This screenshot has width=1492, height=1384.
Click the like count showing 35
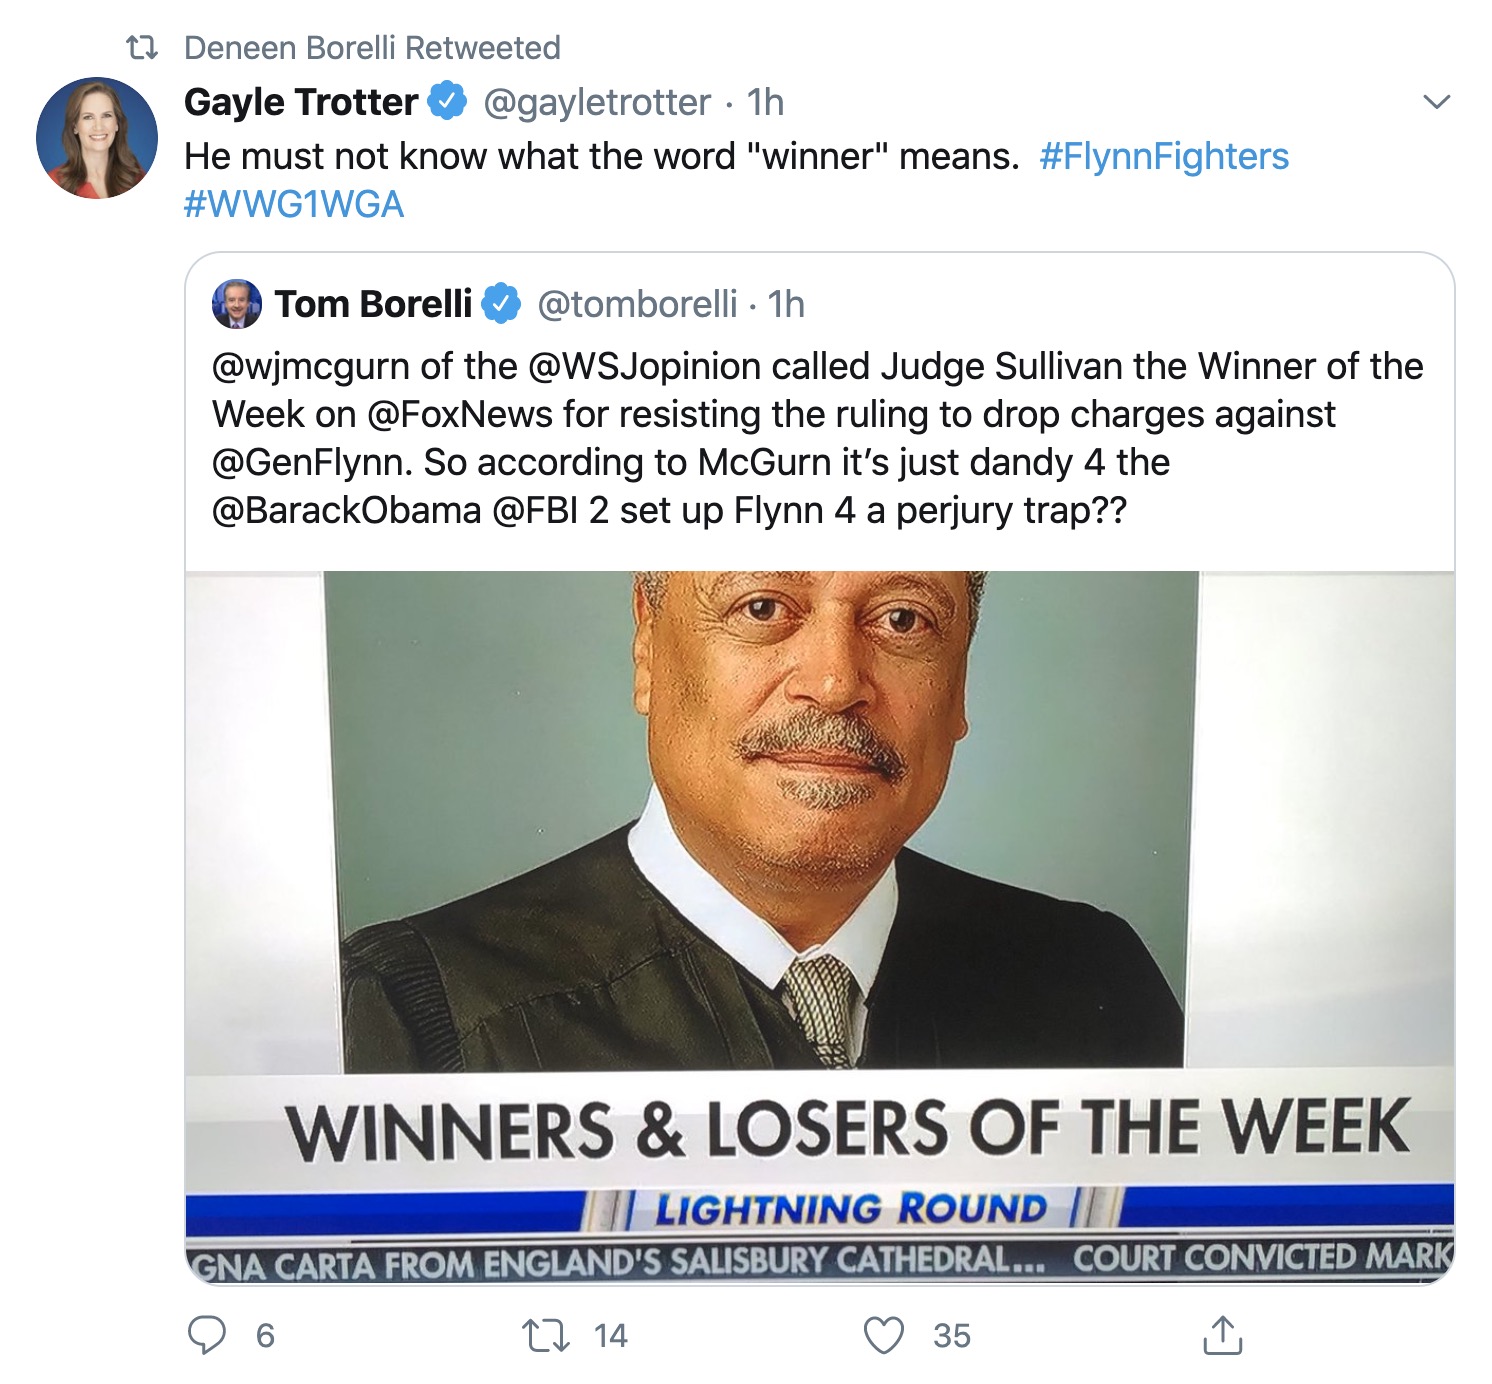pos(950,1332)
